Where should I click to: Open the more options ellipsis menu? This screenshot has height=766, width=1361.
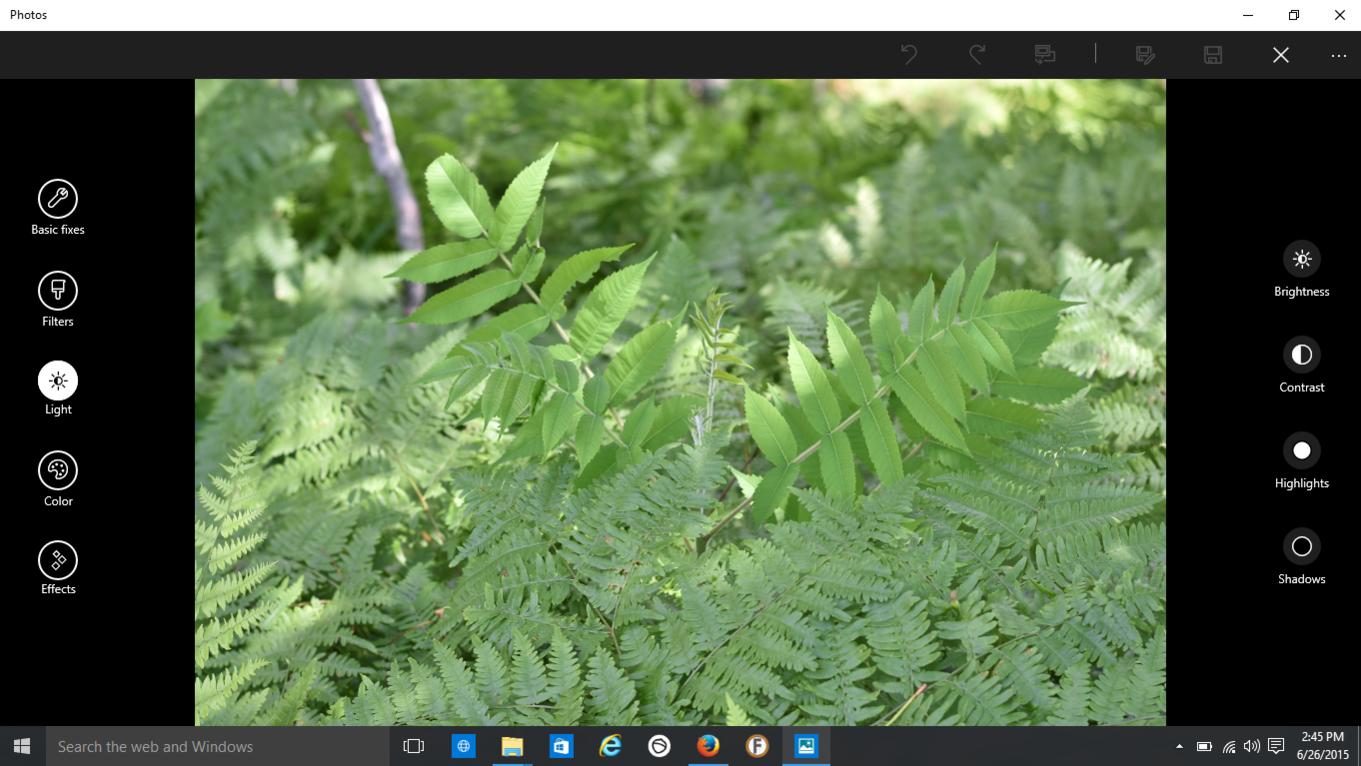click(x=1339, y=56)
